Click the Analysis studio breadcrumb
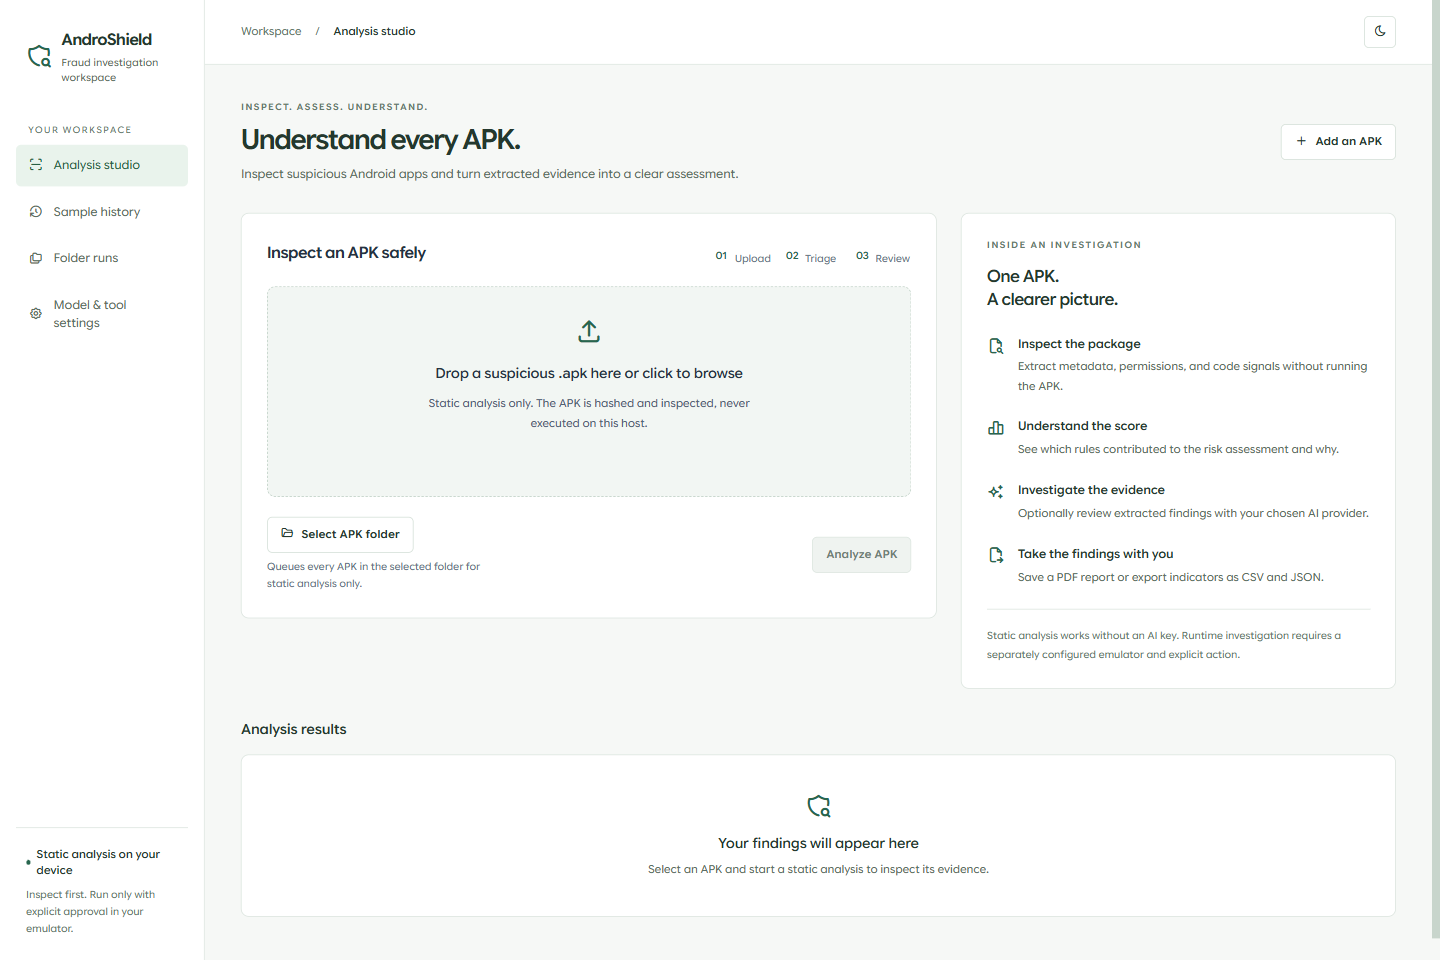 374,31
